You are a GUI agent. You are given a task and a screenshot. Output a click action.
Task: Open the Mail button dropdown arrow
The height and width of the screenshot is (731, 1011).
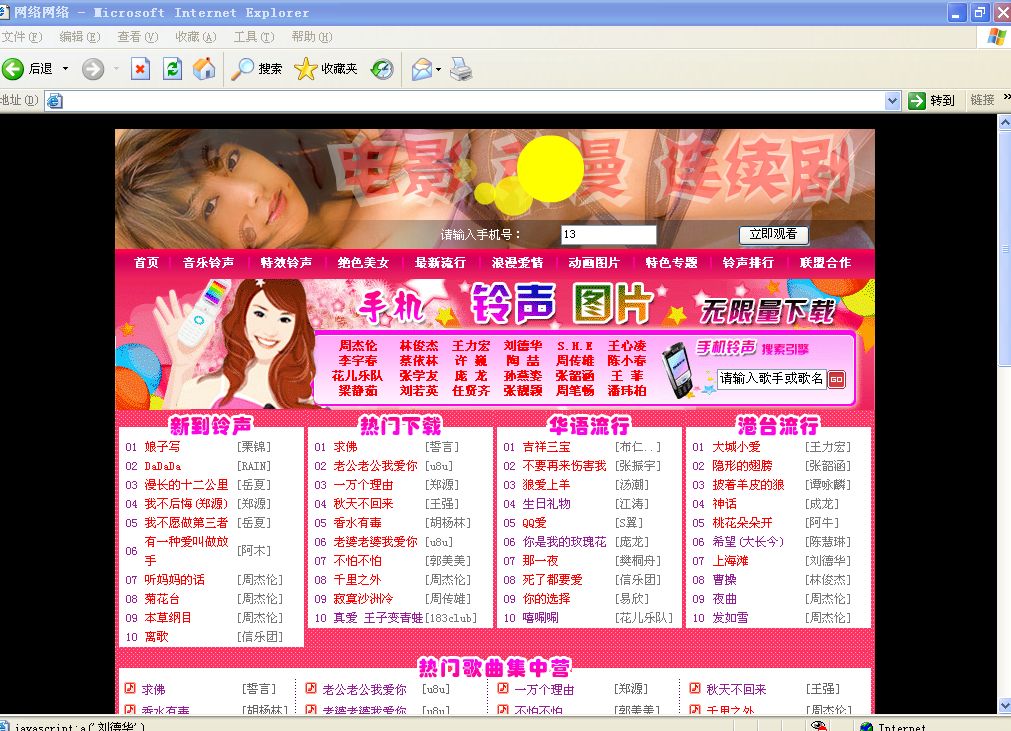pyautogui.click(x=438, y=68)
